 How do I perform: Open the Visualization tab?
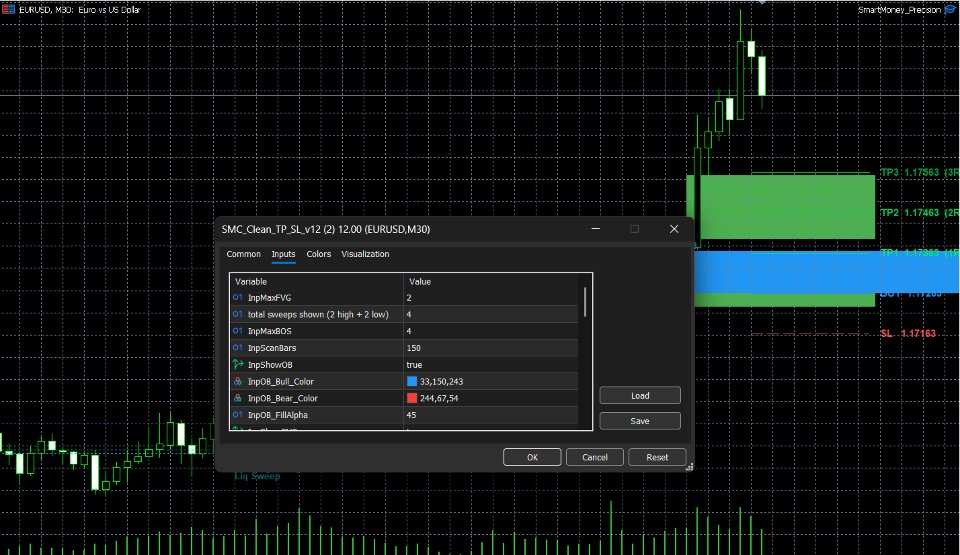(x=365, y=254)
